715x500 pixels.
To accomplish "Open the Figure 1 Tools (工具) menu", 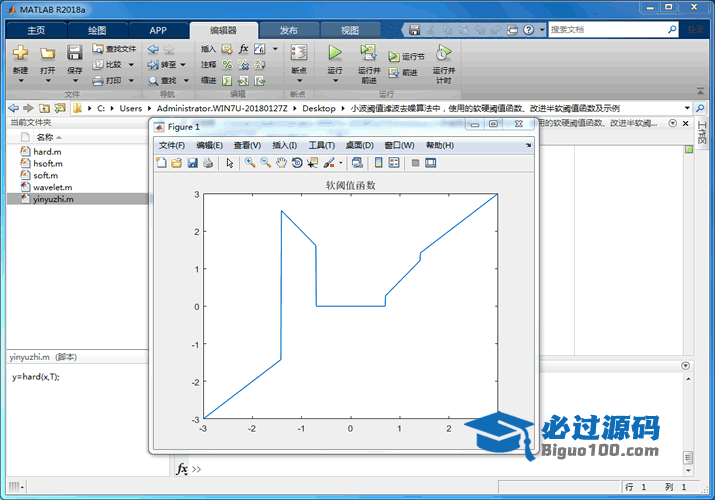I will [x=321, y=145].
